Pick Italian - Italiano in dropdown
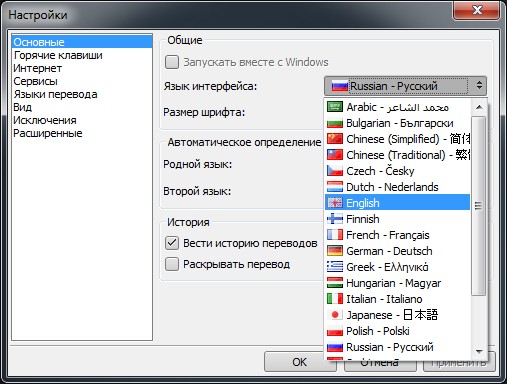Image resolution: width=507 pixels, height=384 pixels. 397,299
